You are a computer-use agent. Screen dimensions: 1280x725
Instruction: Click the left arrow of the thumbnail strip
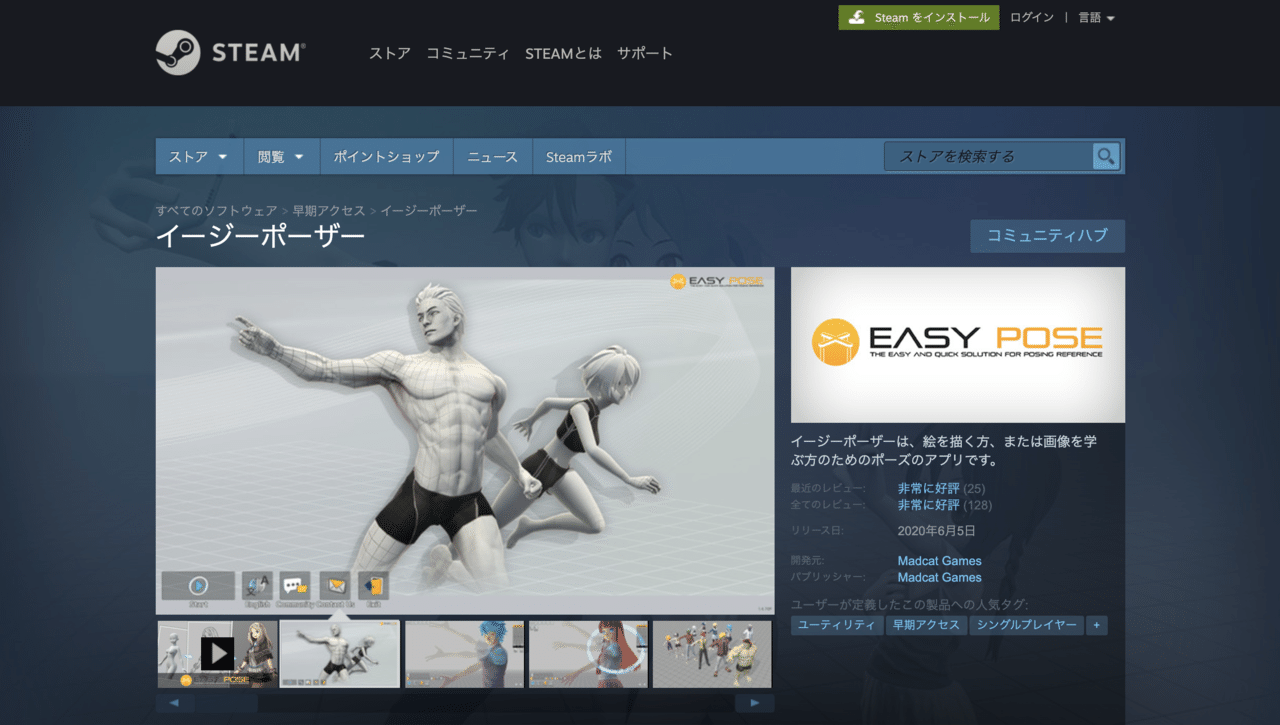coord(175,703)
